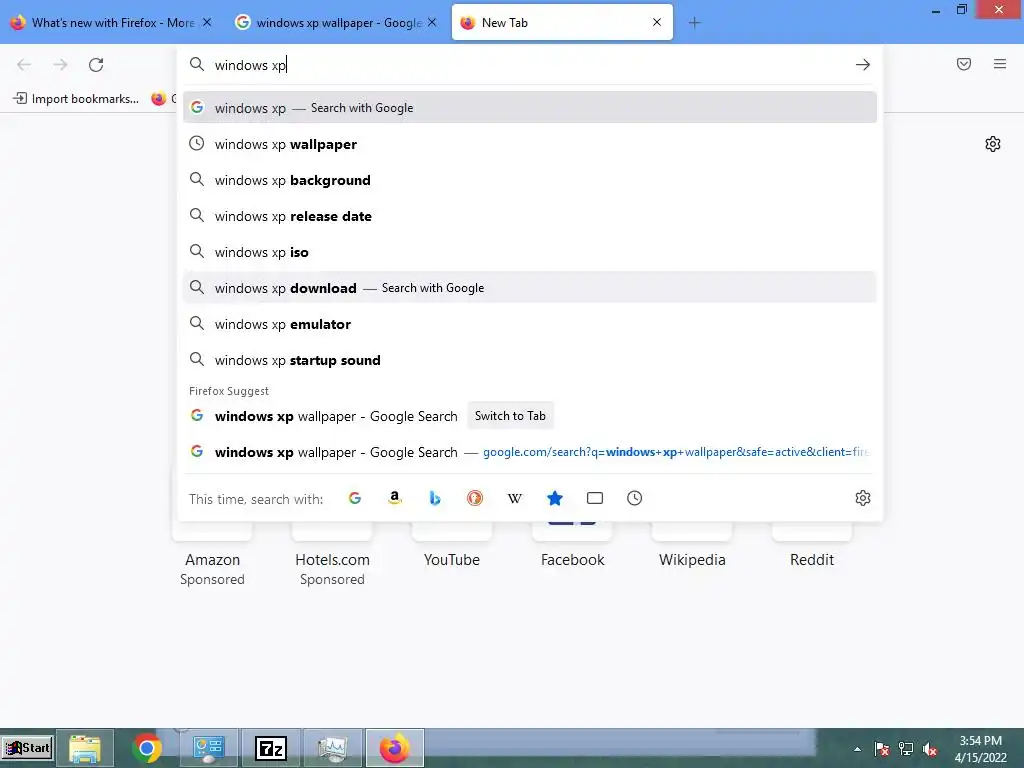Search this time with Amazon icon
This screenshot has height=768, width=1024.
[x=394, y=498]
